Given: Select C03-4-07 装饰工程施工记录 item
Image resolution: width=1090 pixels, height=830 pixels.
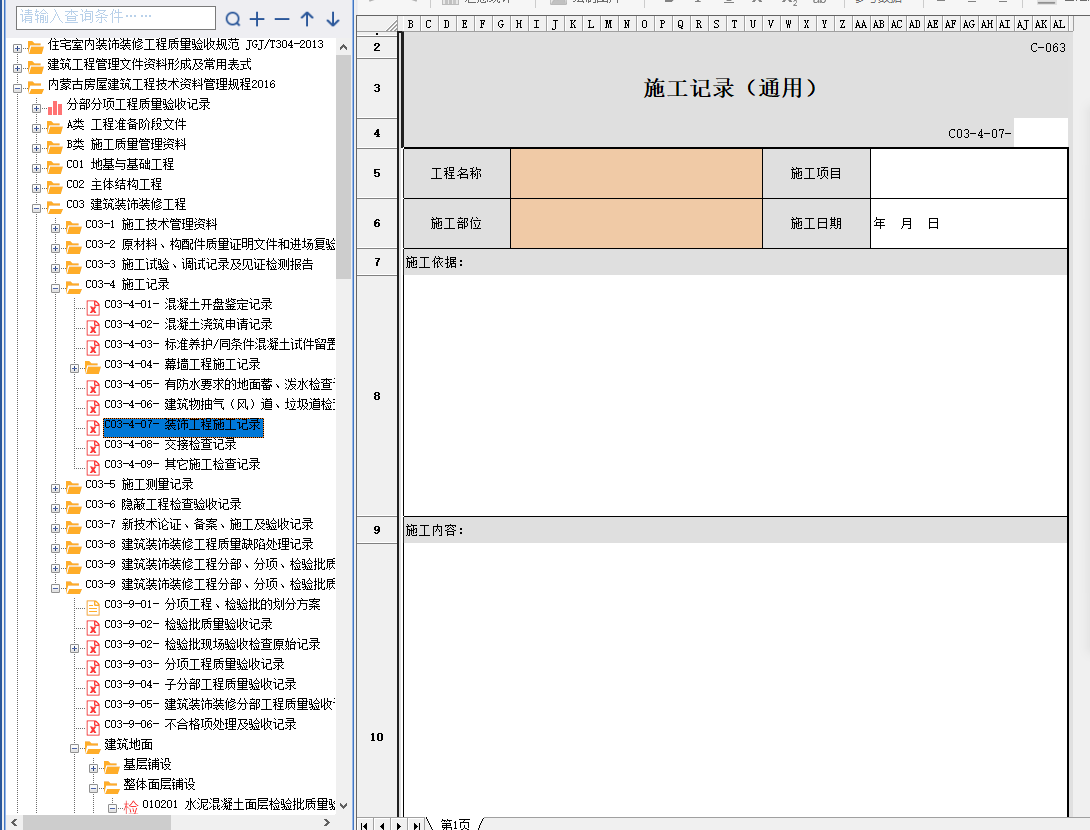Looking at the screenshot, I should 183,425.
